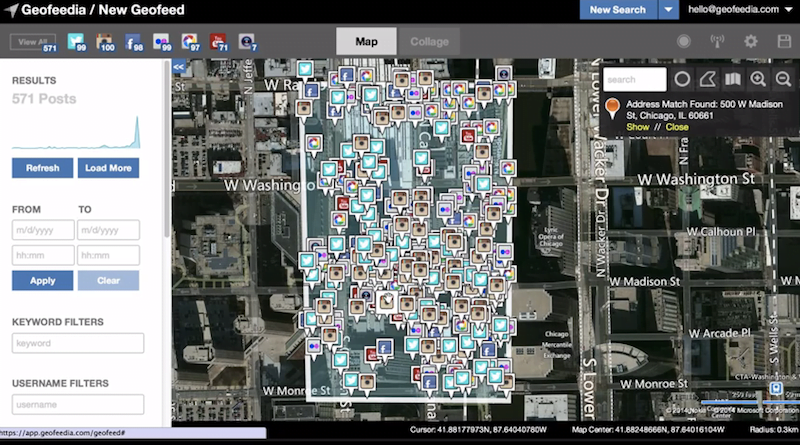This screenshot has height=445, width=800.
Task: Select the polygon draw tool
Action: point(707,79)
